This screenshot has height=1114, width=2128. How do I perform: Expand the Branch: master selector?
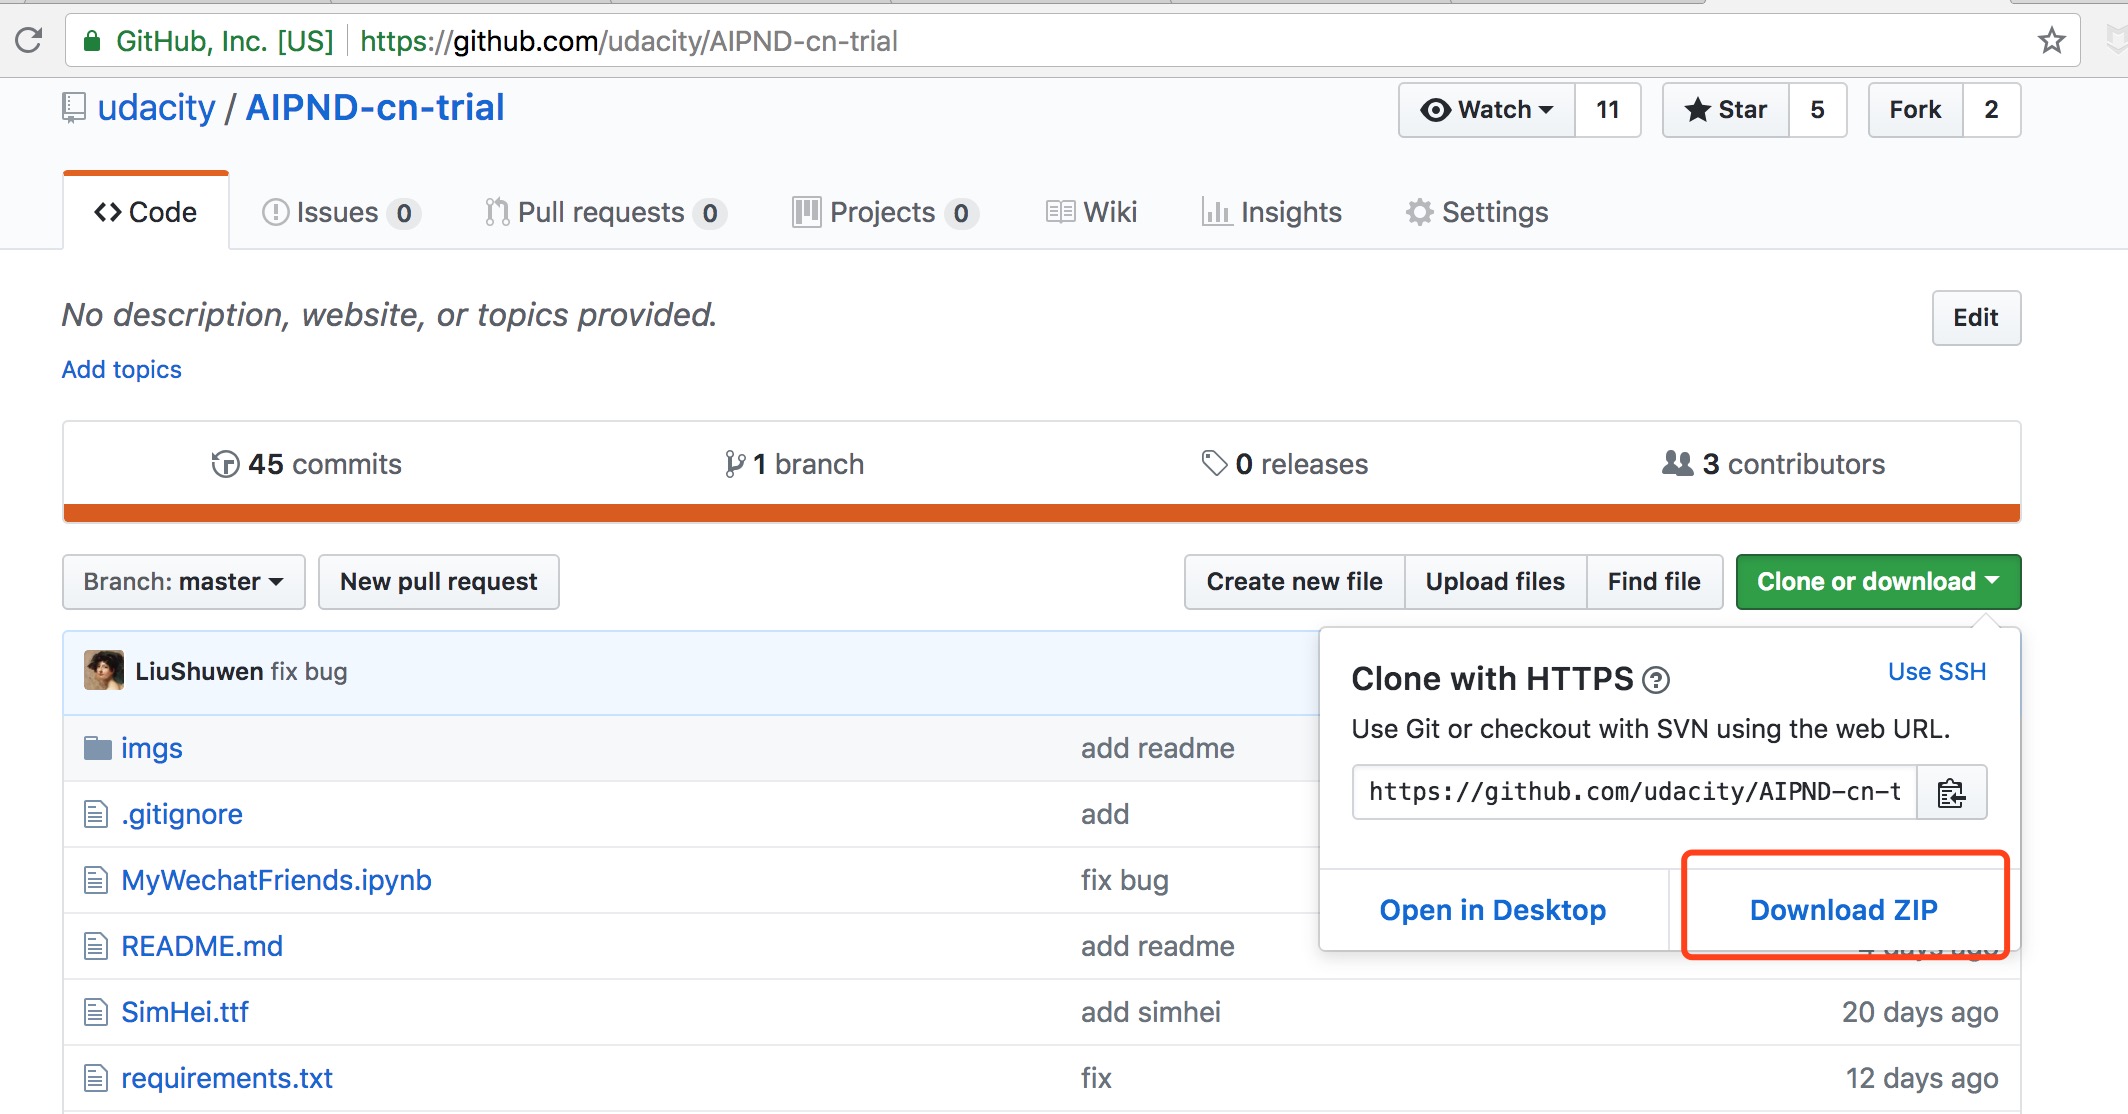(x=183, y=582)
